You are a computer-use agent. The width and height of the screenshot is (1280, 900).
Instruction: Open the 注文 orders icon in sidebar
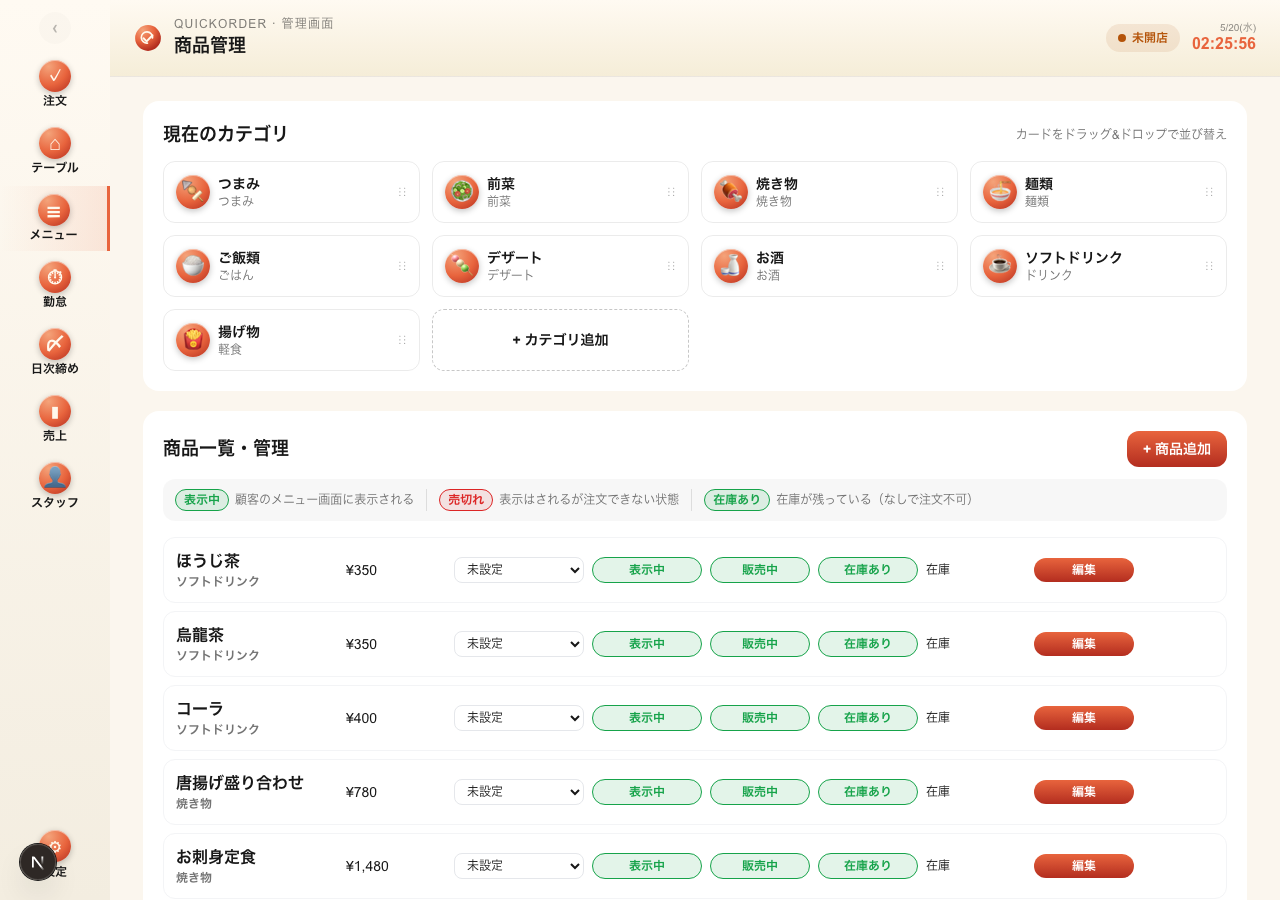click(55, 76)
